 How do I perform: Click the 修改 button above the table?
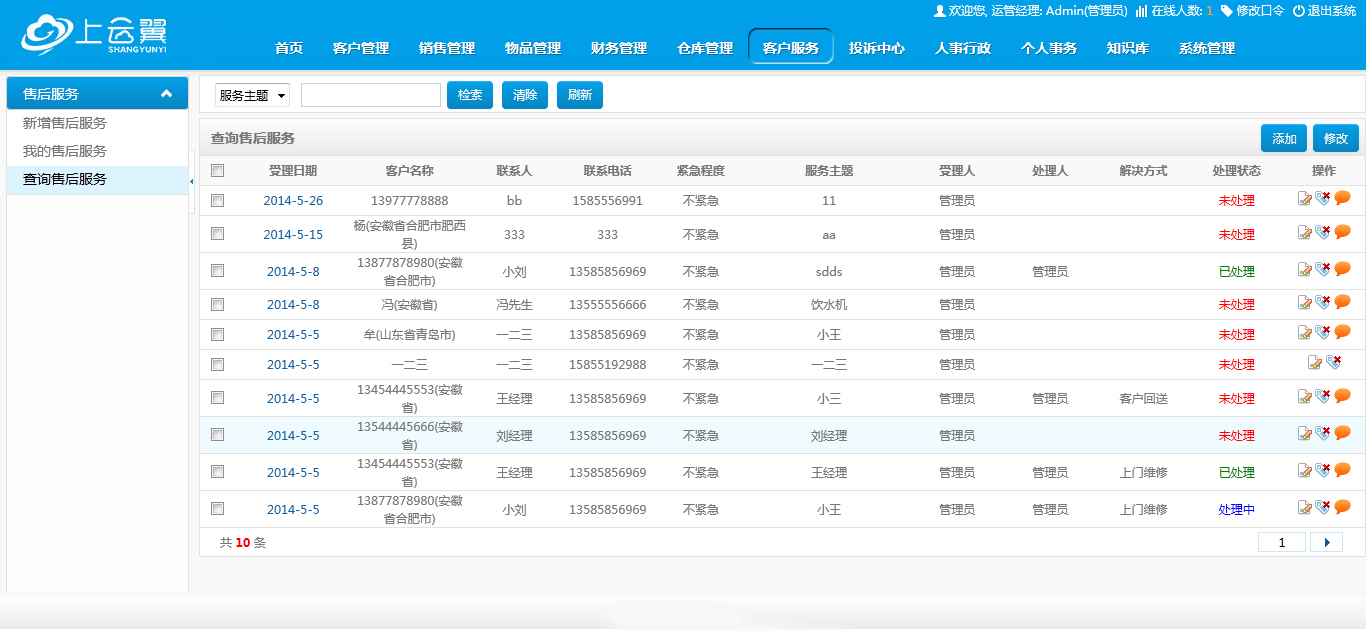coord(1336,139)
